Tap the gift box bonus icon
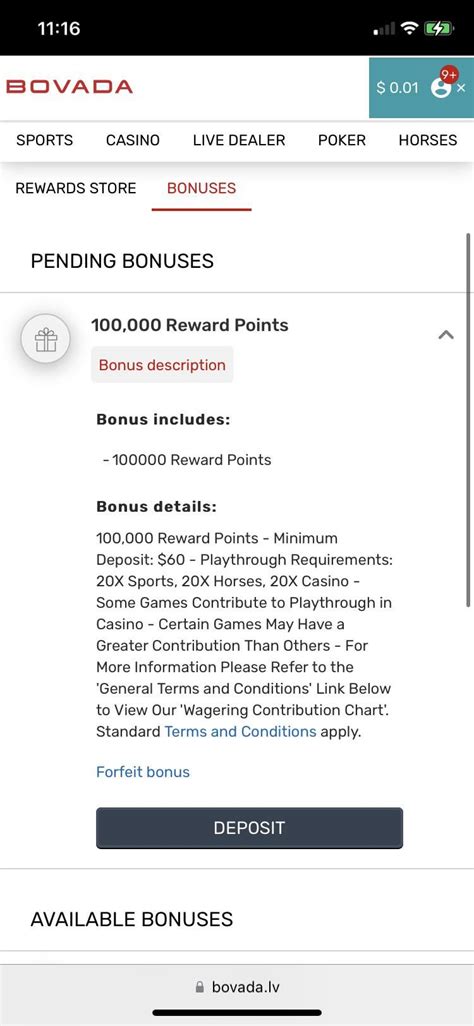This screenshot has height=1026, width=474. click(x=45, y=339)
